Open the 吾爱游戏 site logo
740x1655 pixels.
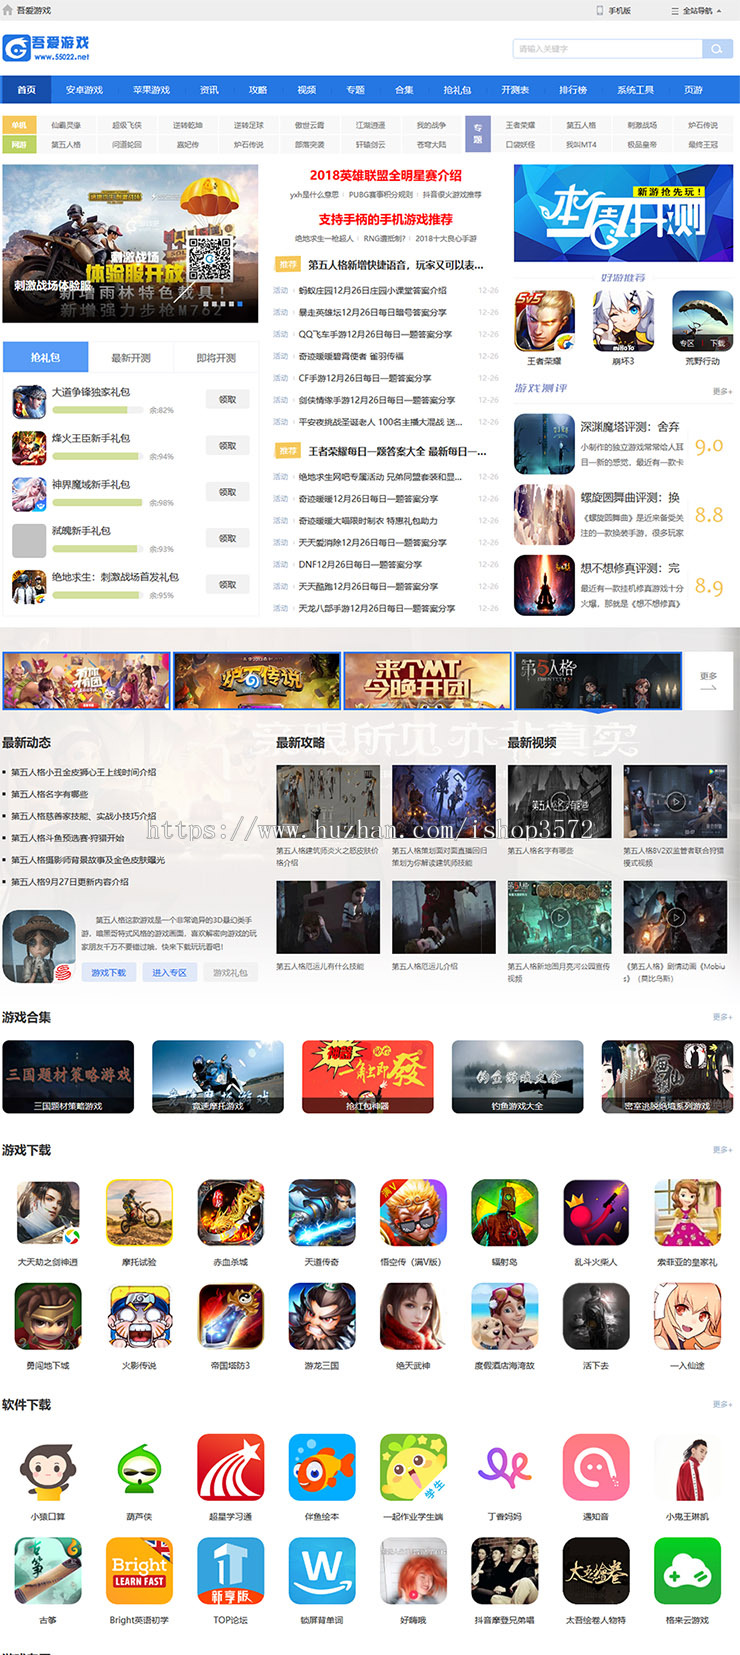click(x=47, y=47)
